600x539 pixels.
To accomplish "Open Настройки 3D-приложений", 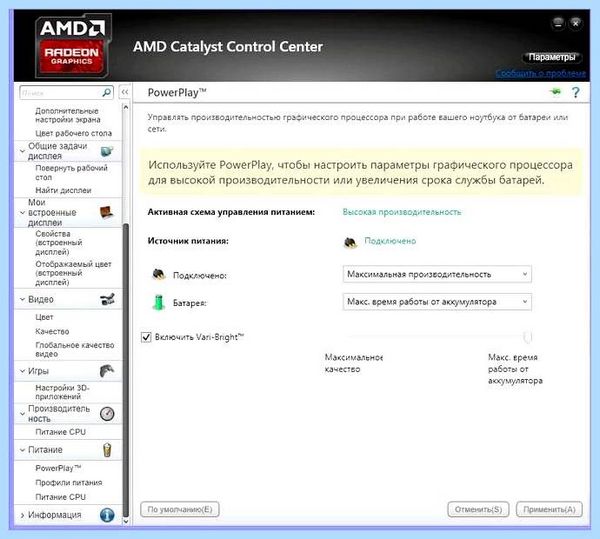I will click(62, 392).
